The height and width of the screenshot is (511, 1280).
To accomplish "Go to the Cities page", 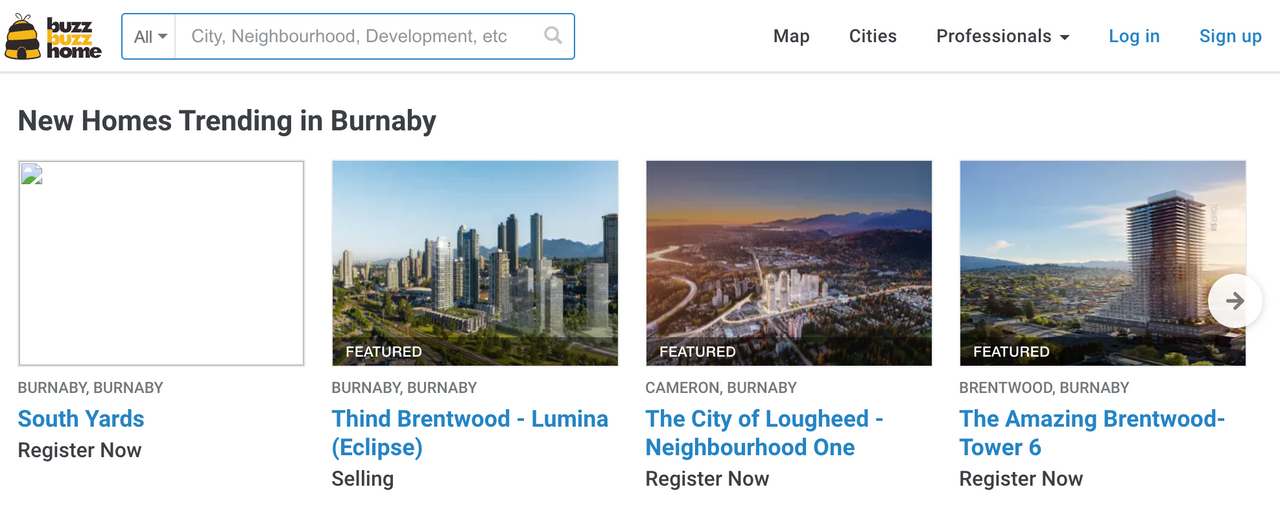I will [873, 36].
